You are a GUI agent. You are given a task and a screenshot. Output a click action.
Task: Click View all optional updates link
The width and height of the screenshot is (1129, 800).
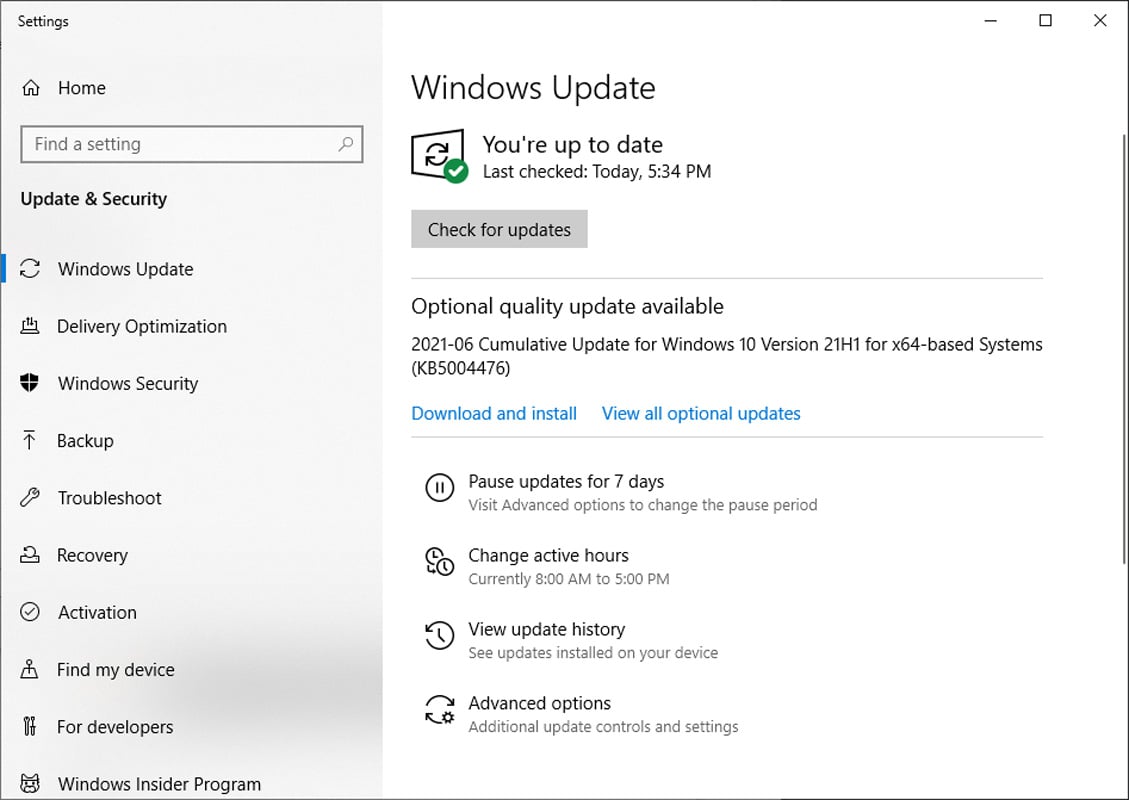point(701,413)
